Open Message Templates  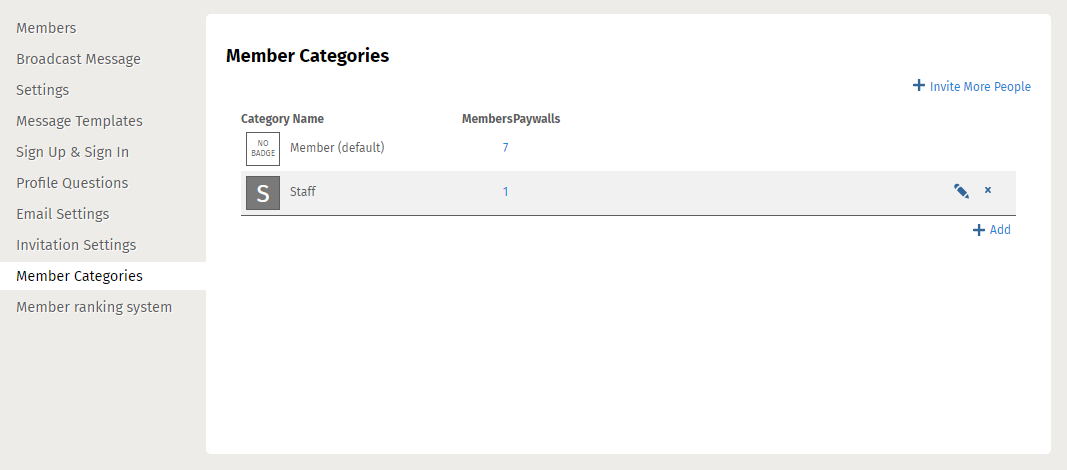coord(80,121)
